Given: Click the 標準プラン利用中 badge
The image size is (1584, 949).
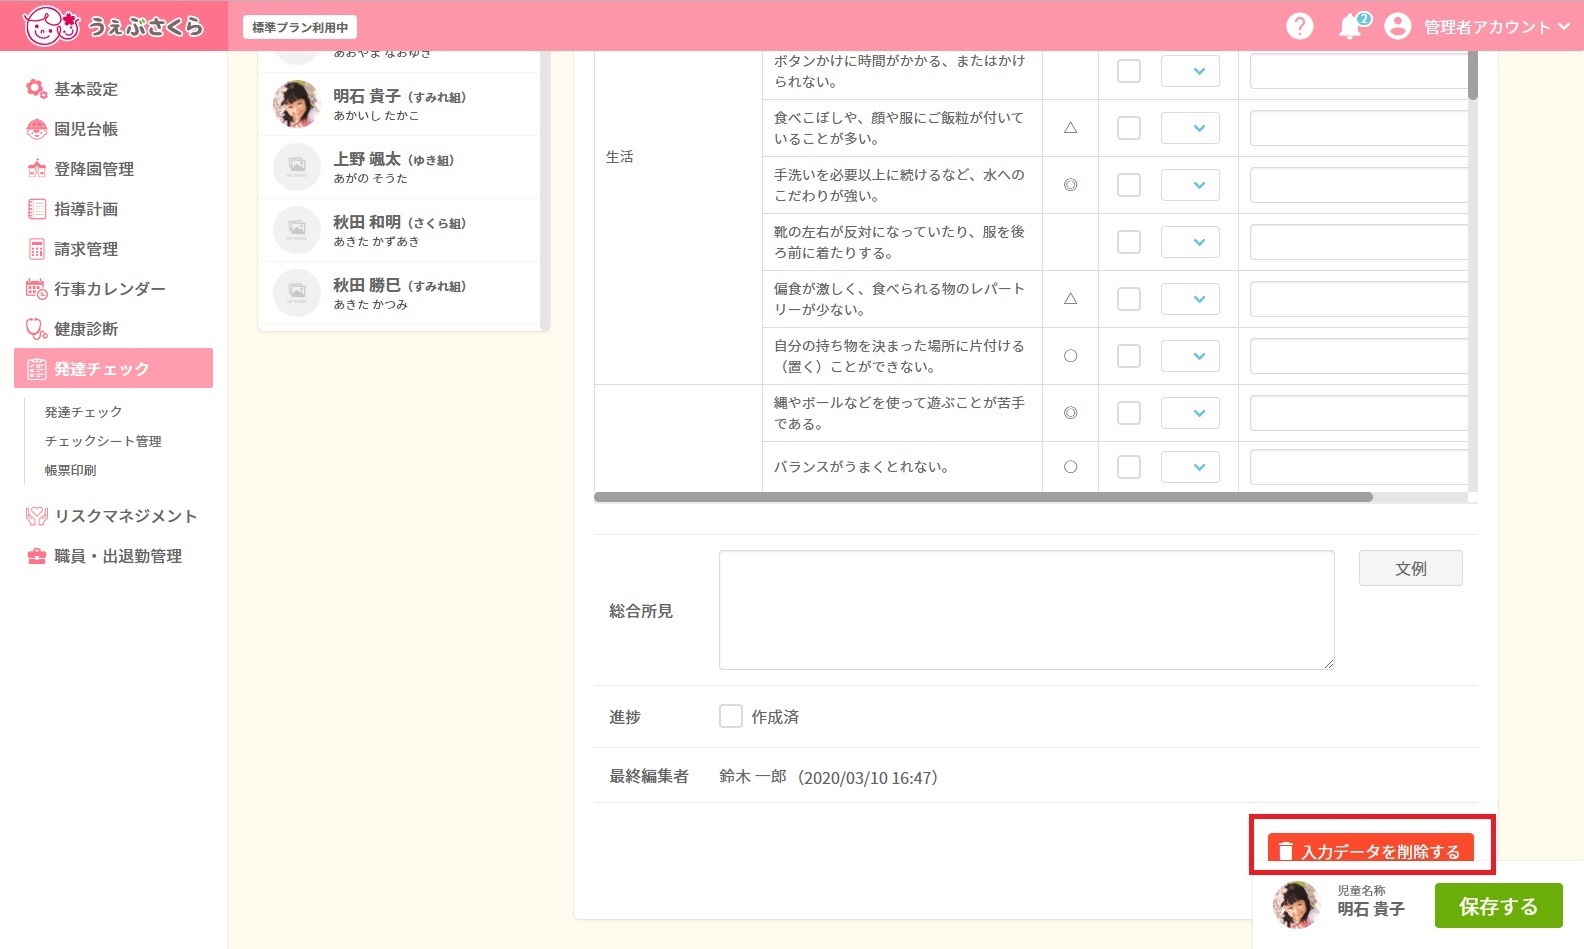Looking at the screenshot, I should 300,27.
